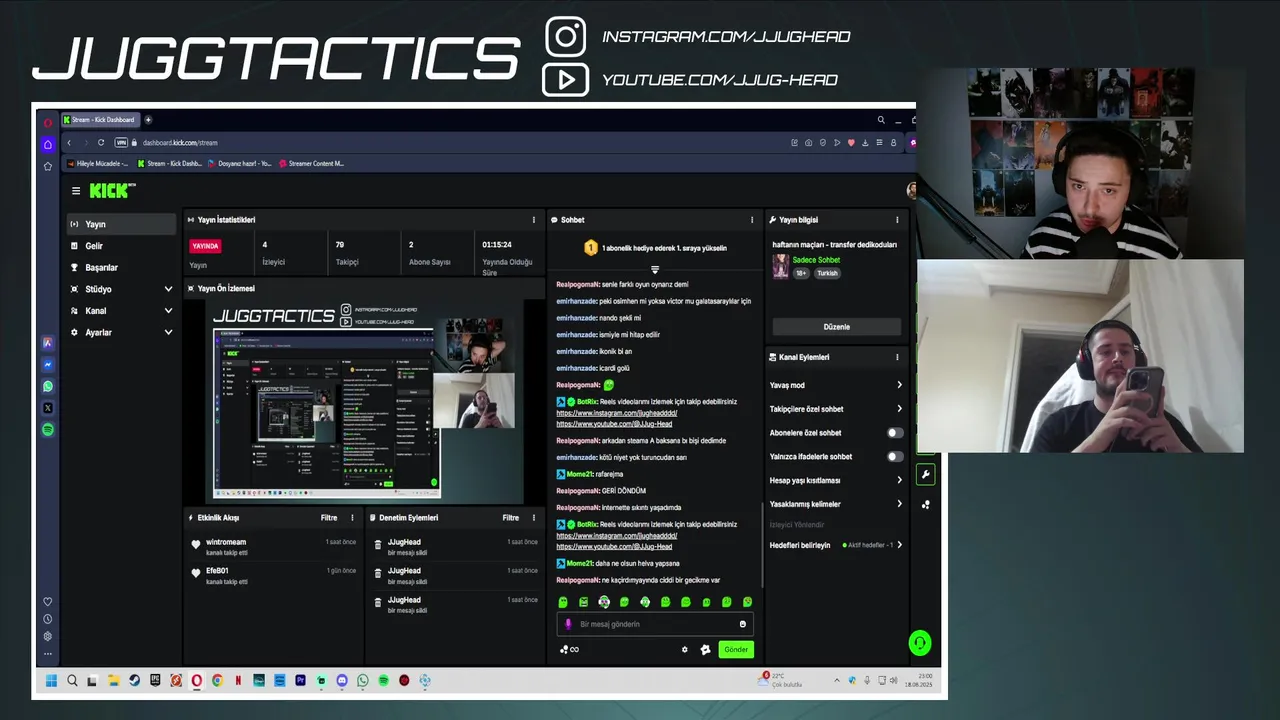Click the heart icon in the browser toolbar

(851, 143)
